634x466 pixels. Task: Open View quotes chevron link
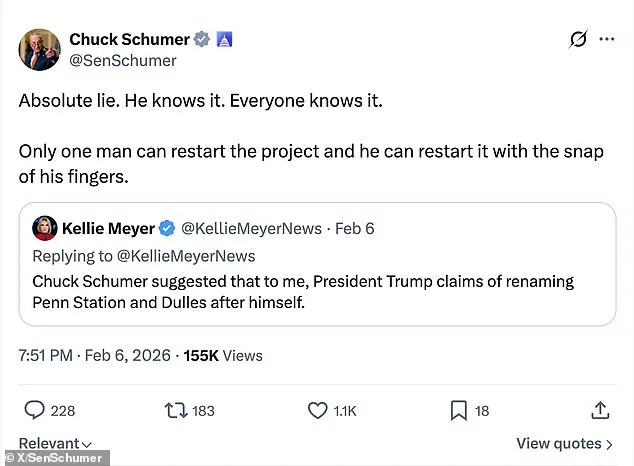coord(564,443)
